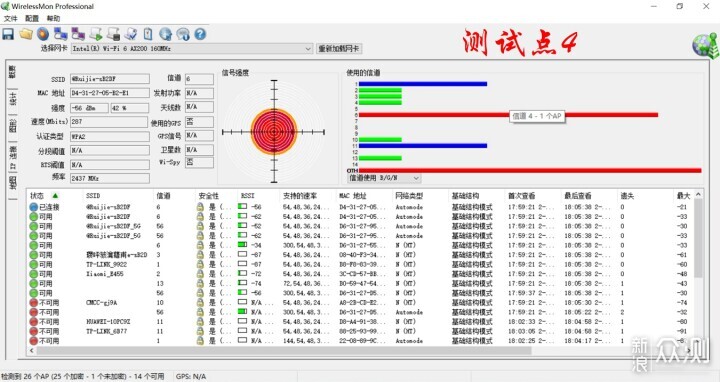720x382 pixels.
Task: Click the MAC 地址 value field D4-31-27
Action: tap(110, 93)
